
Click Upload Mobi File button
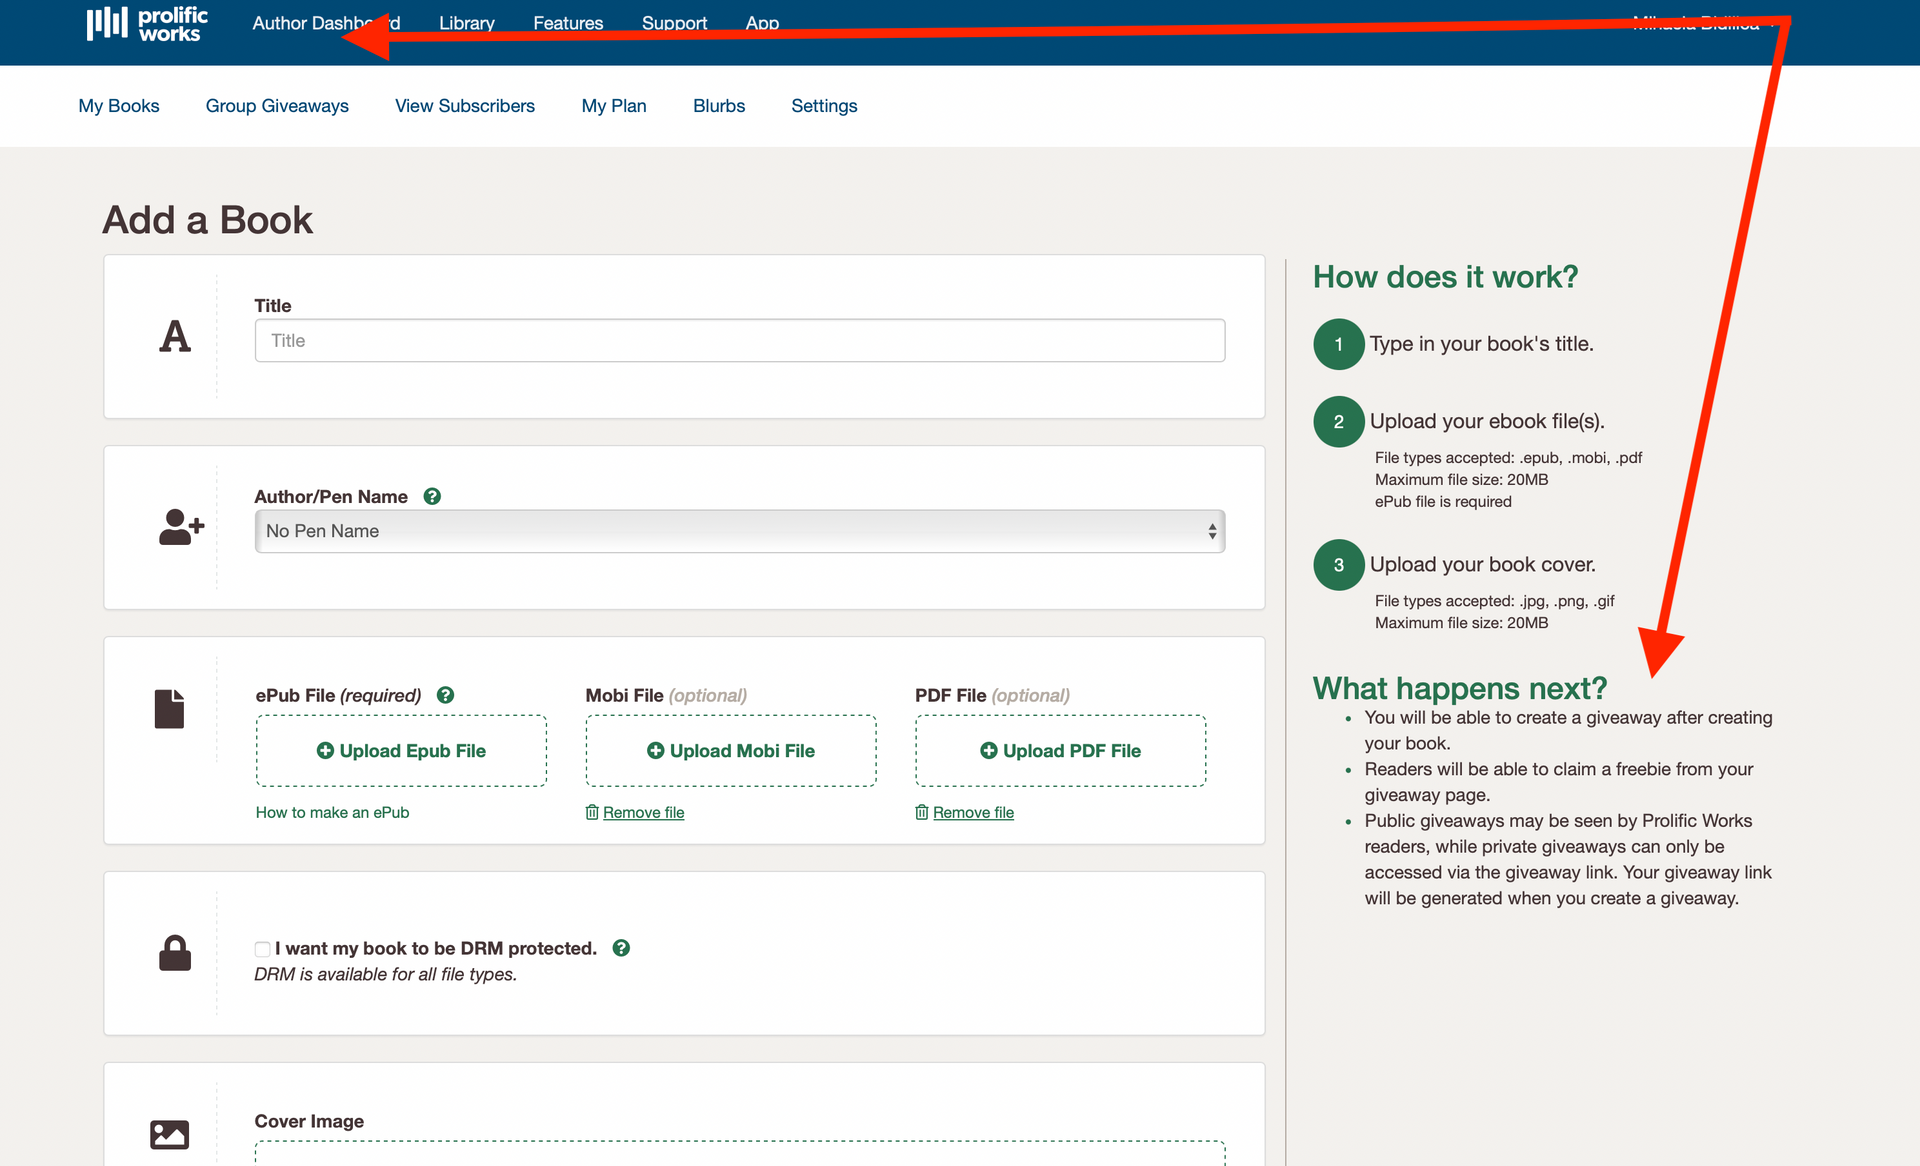731,751
